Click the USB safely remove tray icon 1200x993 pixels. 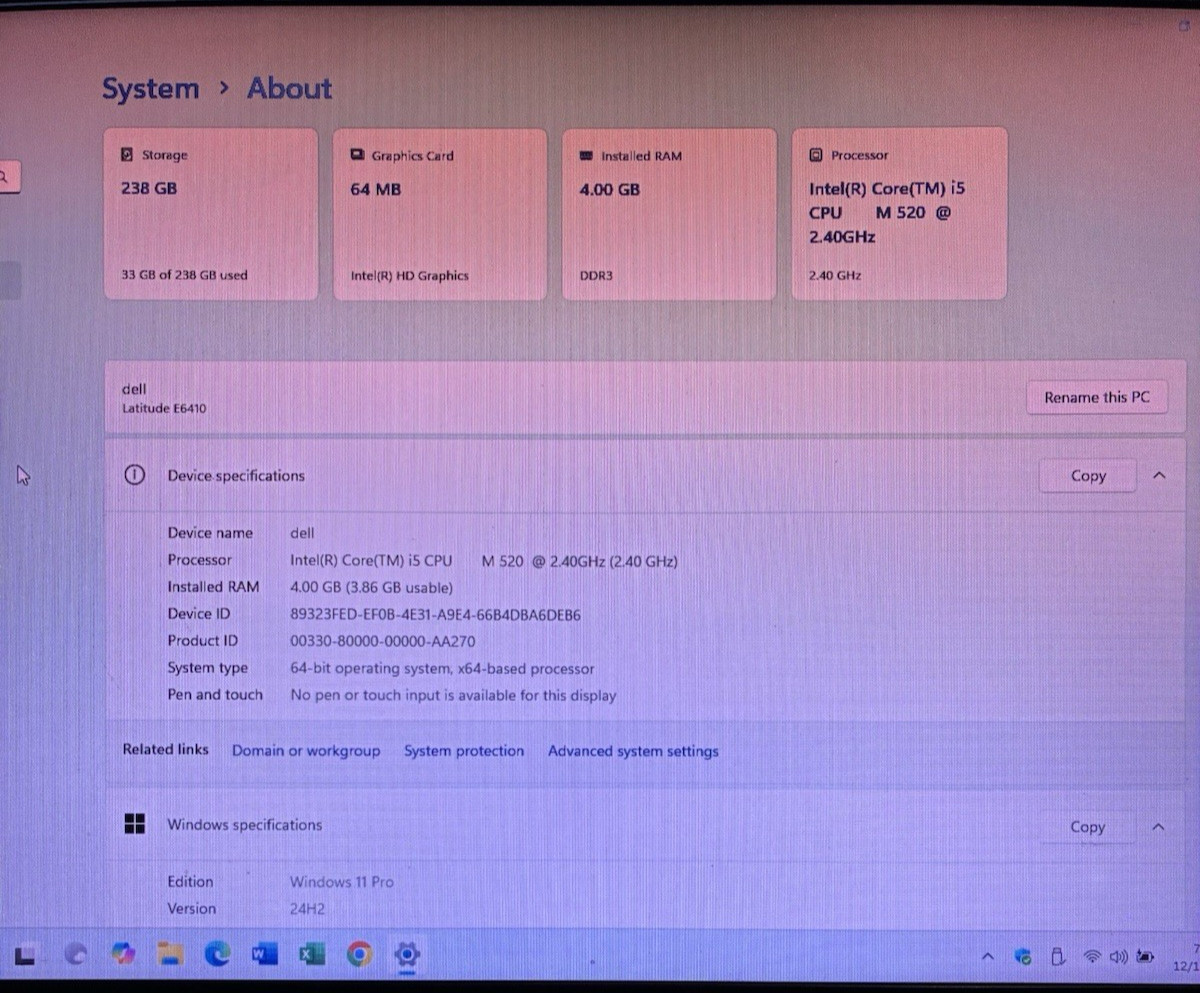(x=1057, y=957)
